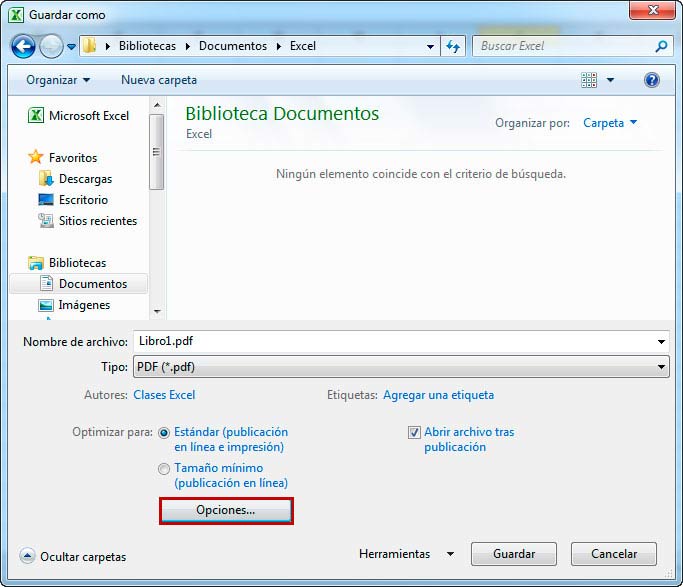Viewport: 683px width, 587px height.
Task: Click the navigation pane scroll down arrow
Action: pyautogui.click(x=157, y=311)
